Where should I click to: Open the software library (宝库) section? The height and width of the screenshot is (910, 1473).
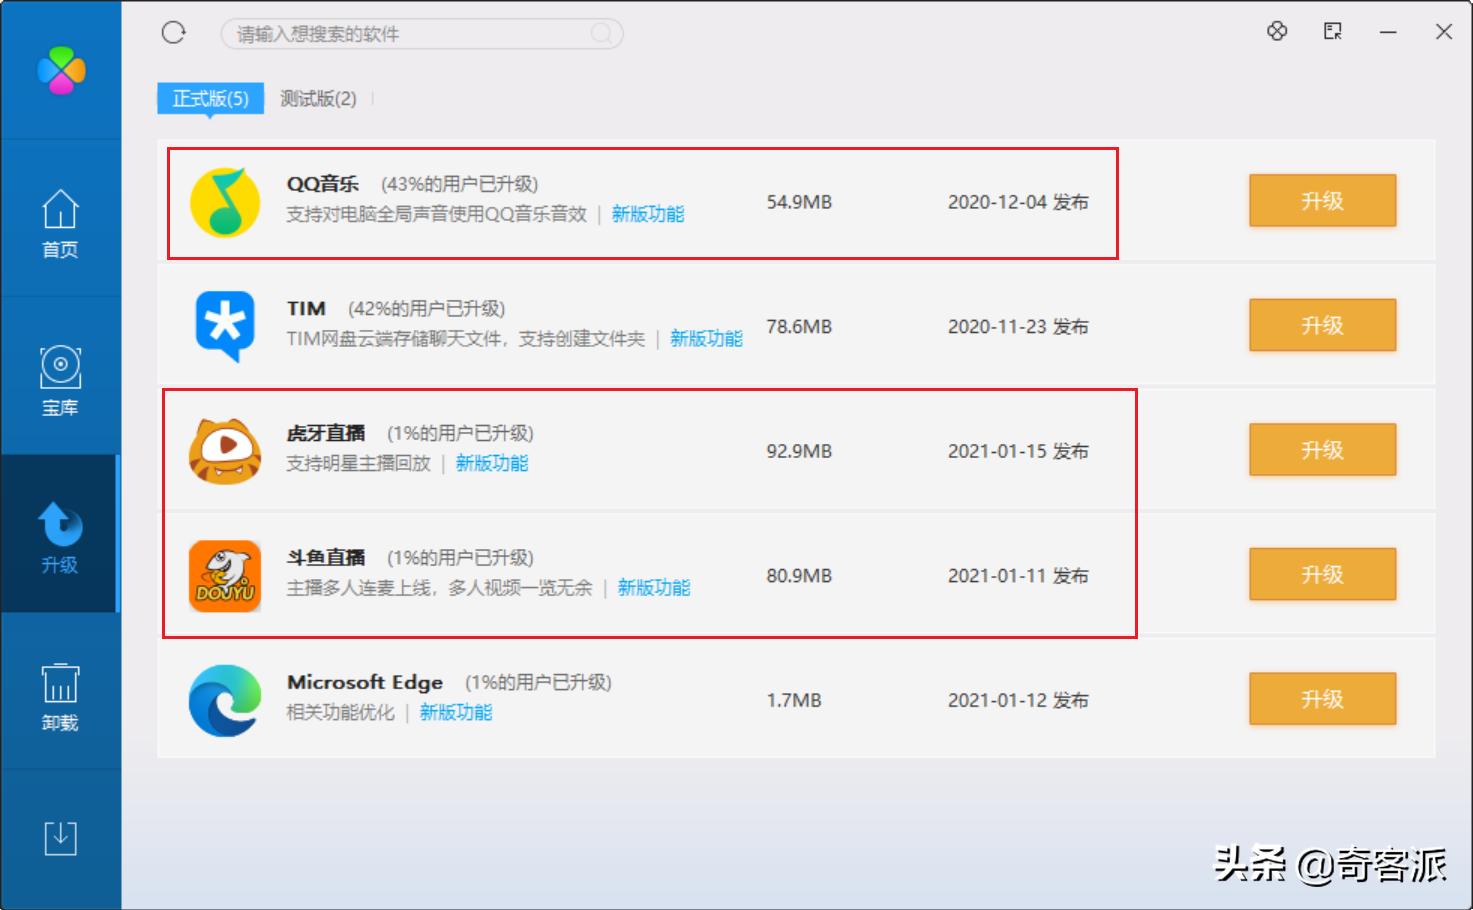pyautogui.click(x=60, y=380)
